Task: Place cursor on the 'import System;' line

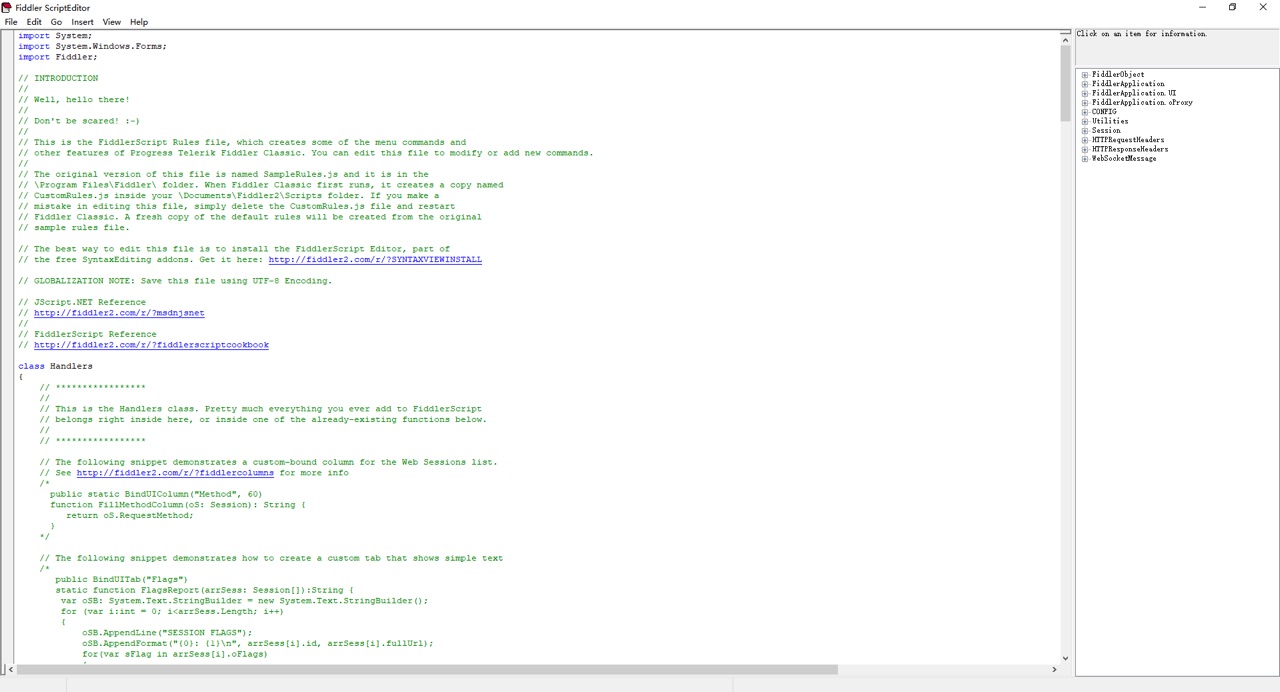Action: 55,36
